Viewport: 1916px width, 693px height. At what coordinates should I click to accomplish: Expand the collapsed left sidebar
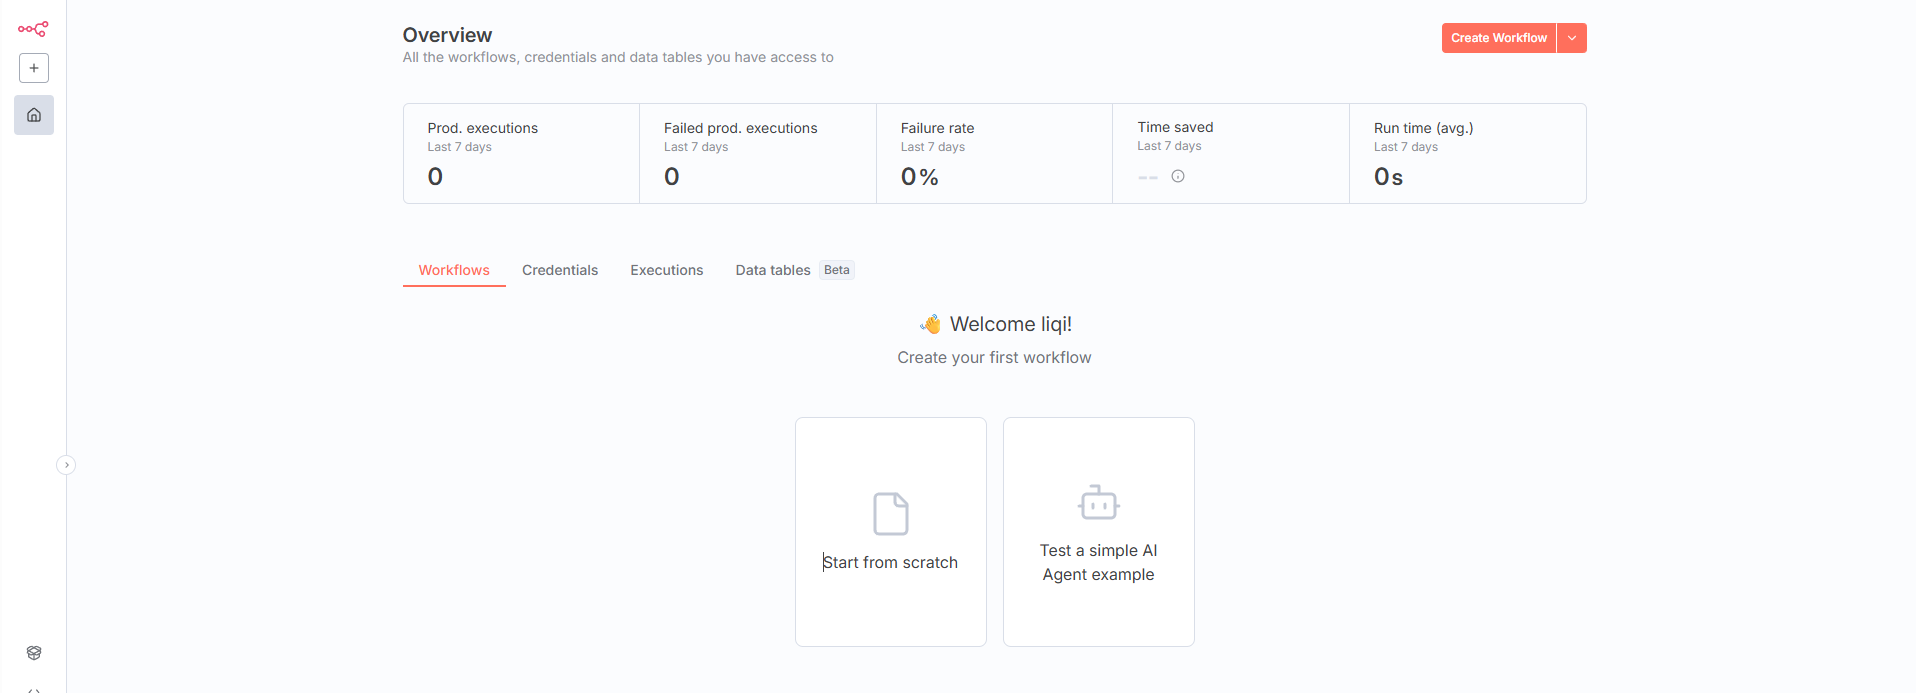pyautogui.click(x=66, y=465)
